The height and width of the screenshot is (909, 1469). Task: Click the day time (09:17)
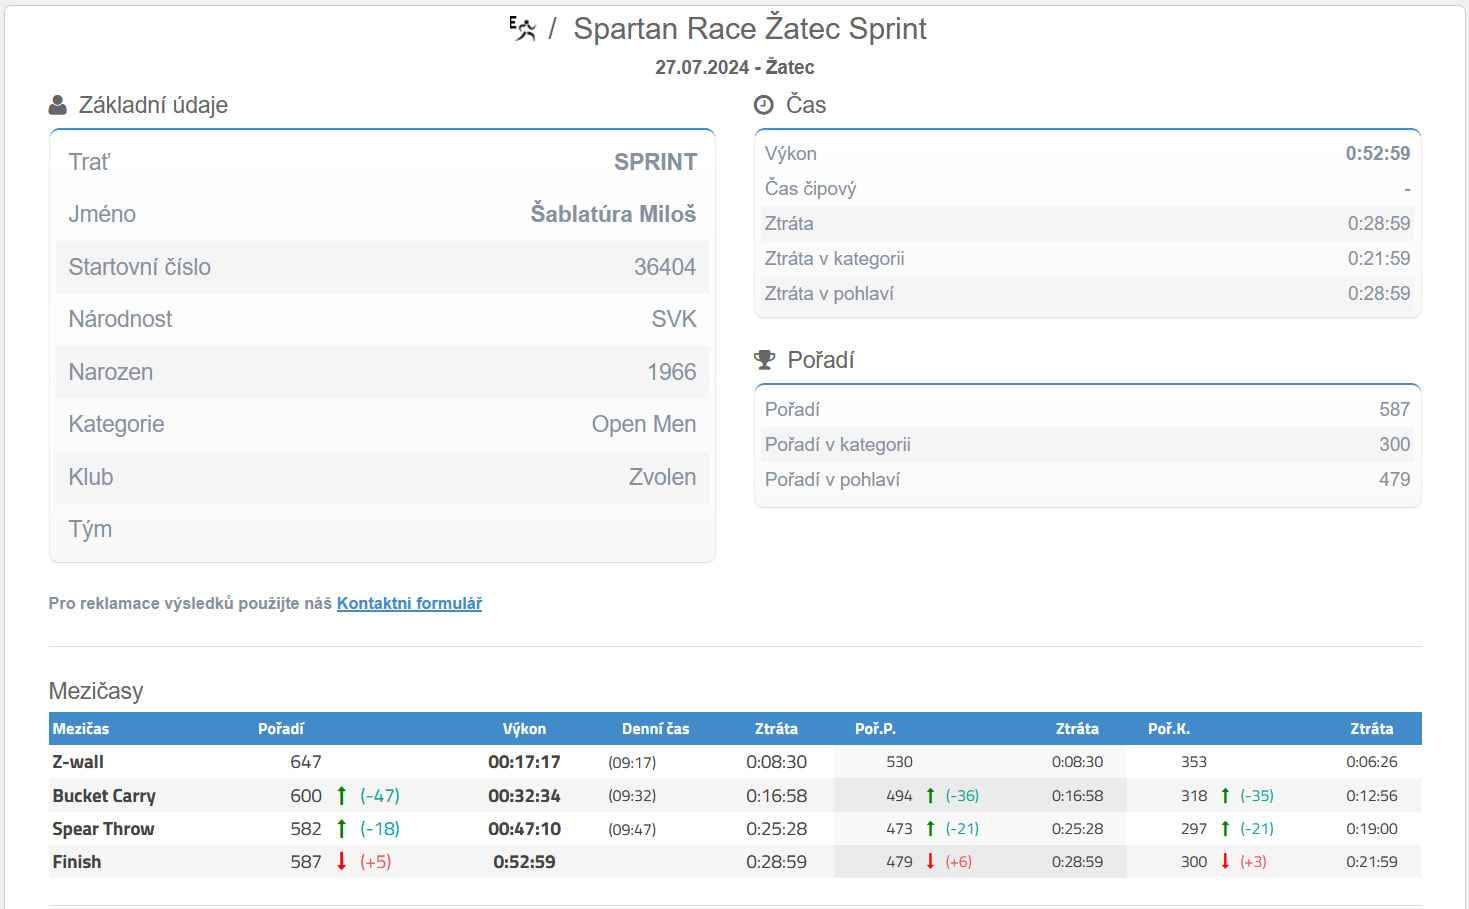click(632, 763)
